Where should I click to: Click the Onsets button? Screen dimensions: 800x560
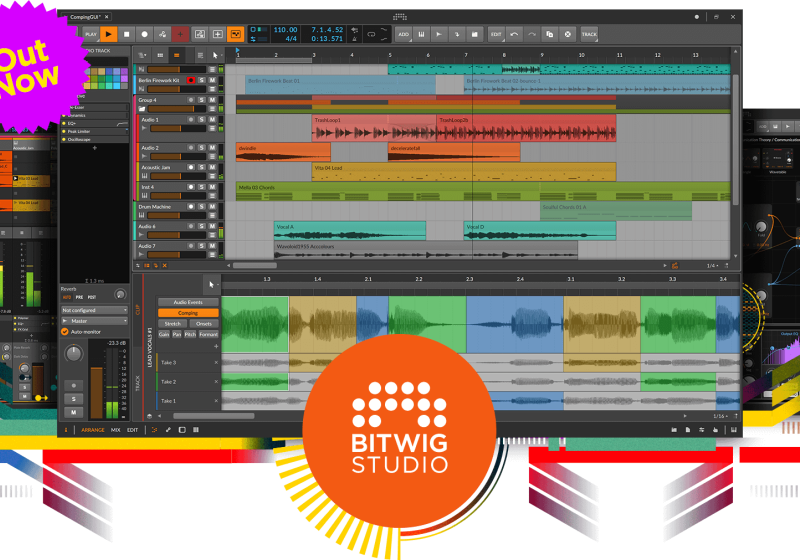204,323
